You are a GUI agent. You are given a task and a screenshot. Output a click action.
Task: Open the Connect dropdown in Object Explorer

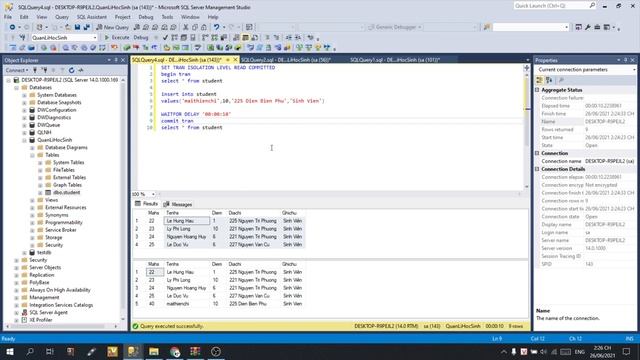point(17,70)
